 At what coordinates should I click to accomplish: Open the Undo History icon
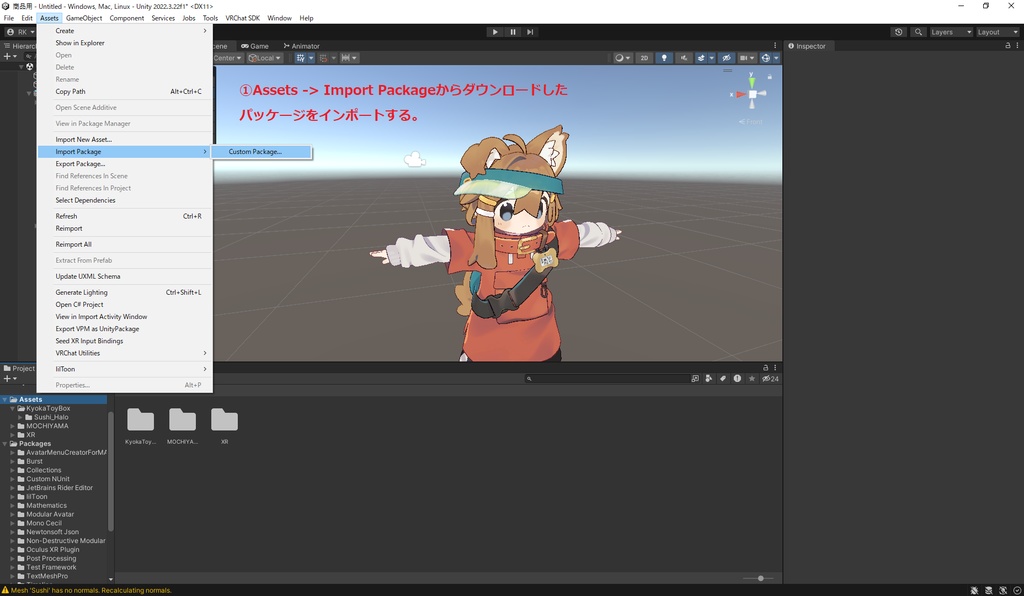coord(899,32)
